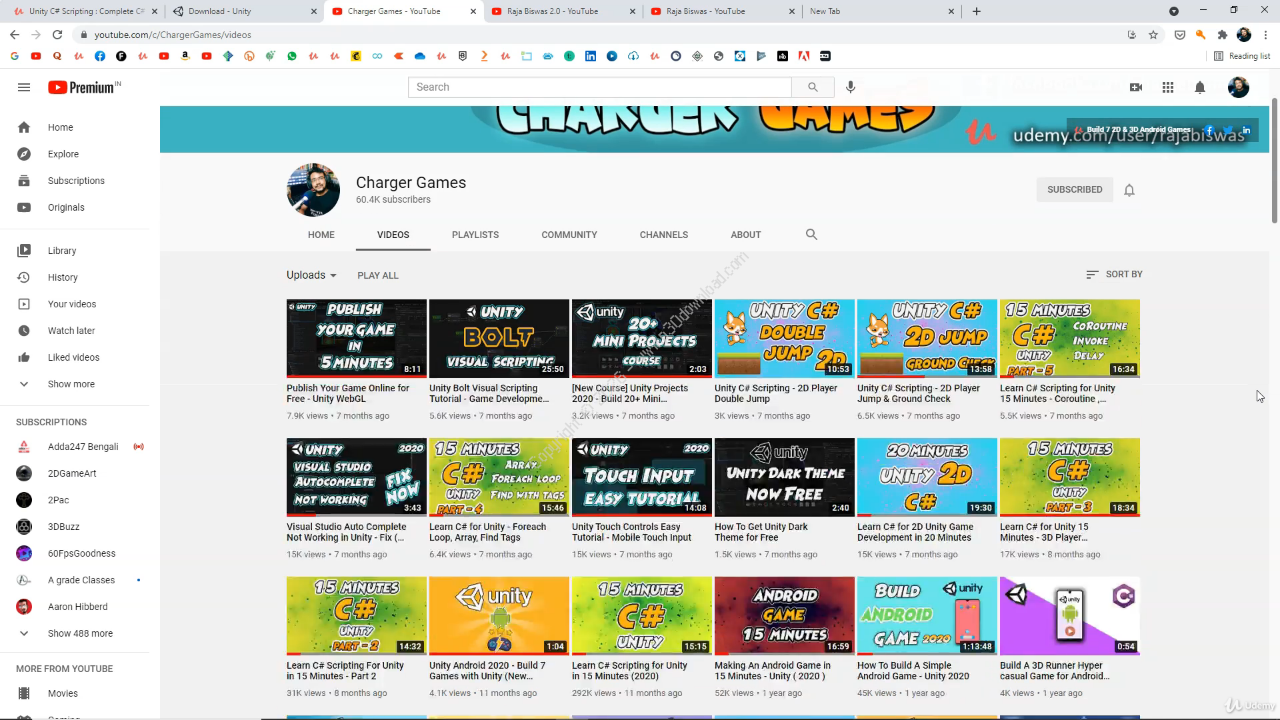Open browser Reading list
1280x720 pixels.
click(1242, 56)
